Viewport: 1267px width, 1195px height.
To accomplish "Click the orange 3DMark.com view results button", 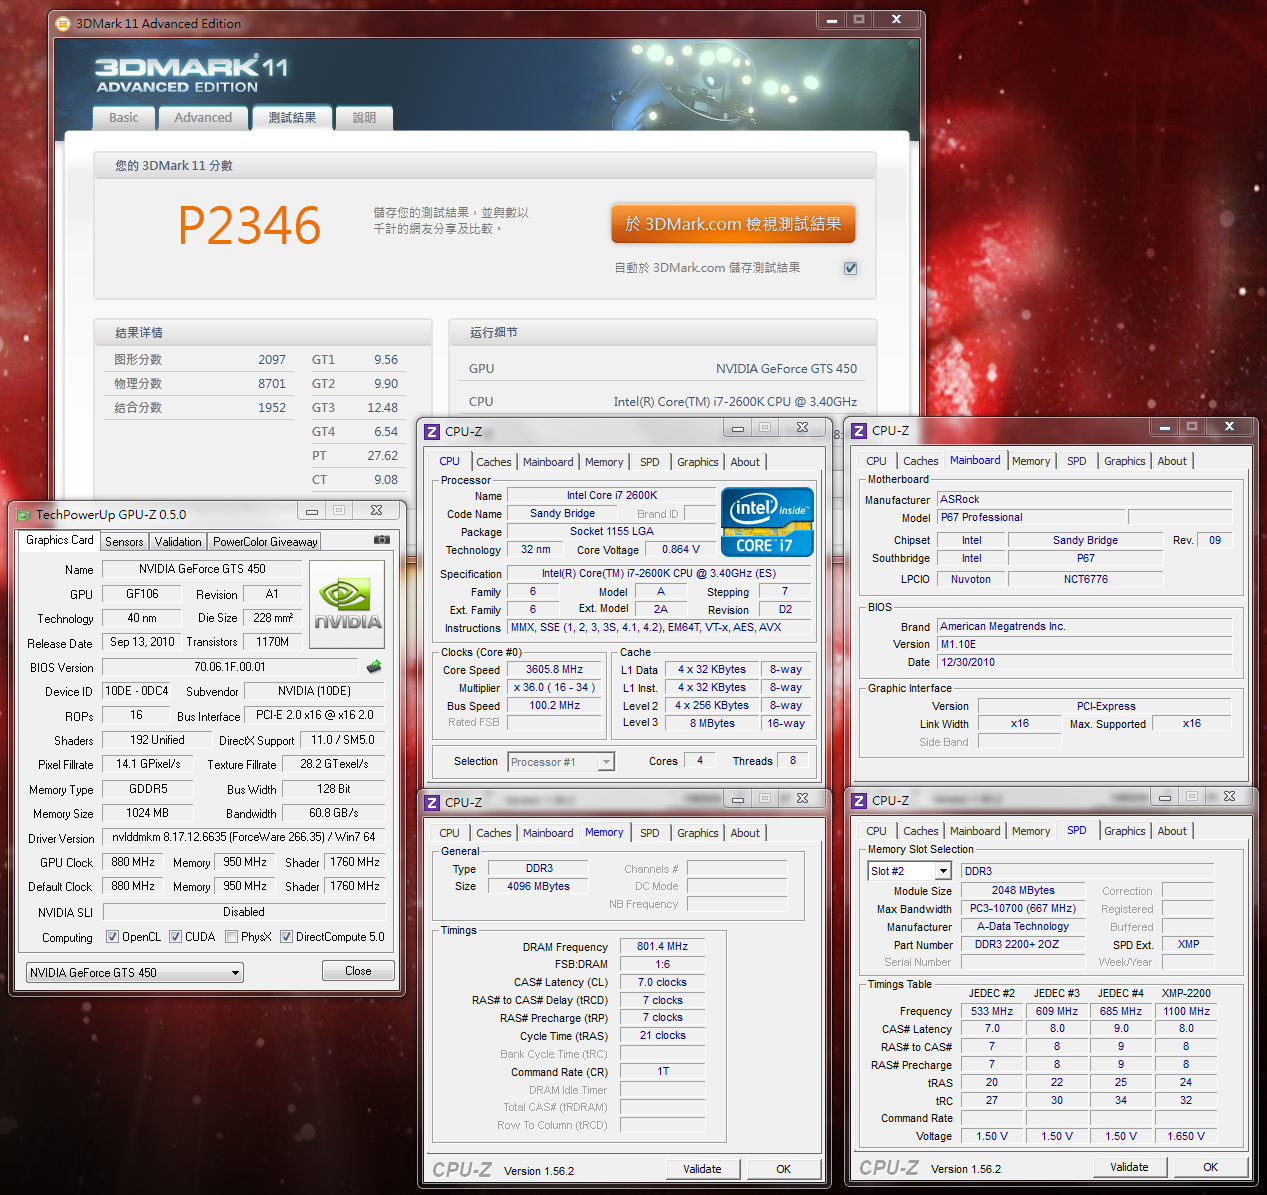I will point(733,224).
